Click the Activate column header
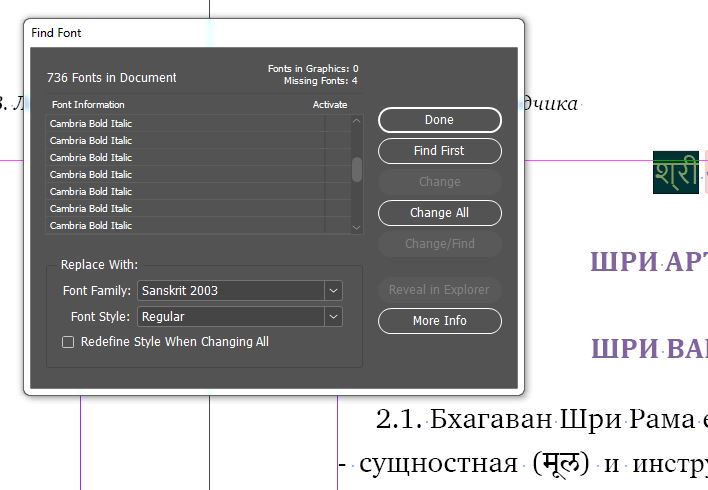The height and width of the screenshot is (490, 708). [330, 105]
